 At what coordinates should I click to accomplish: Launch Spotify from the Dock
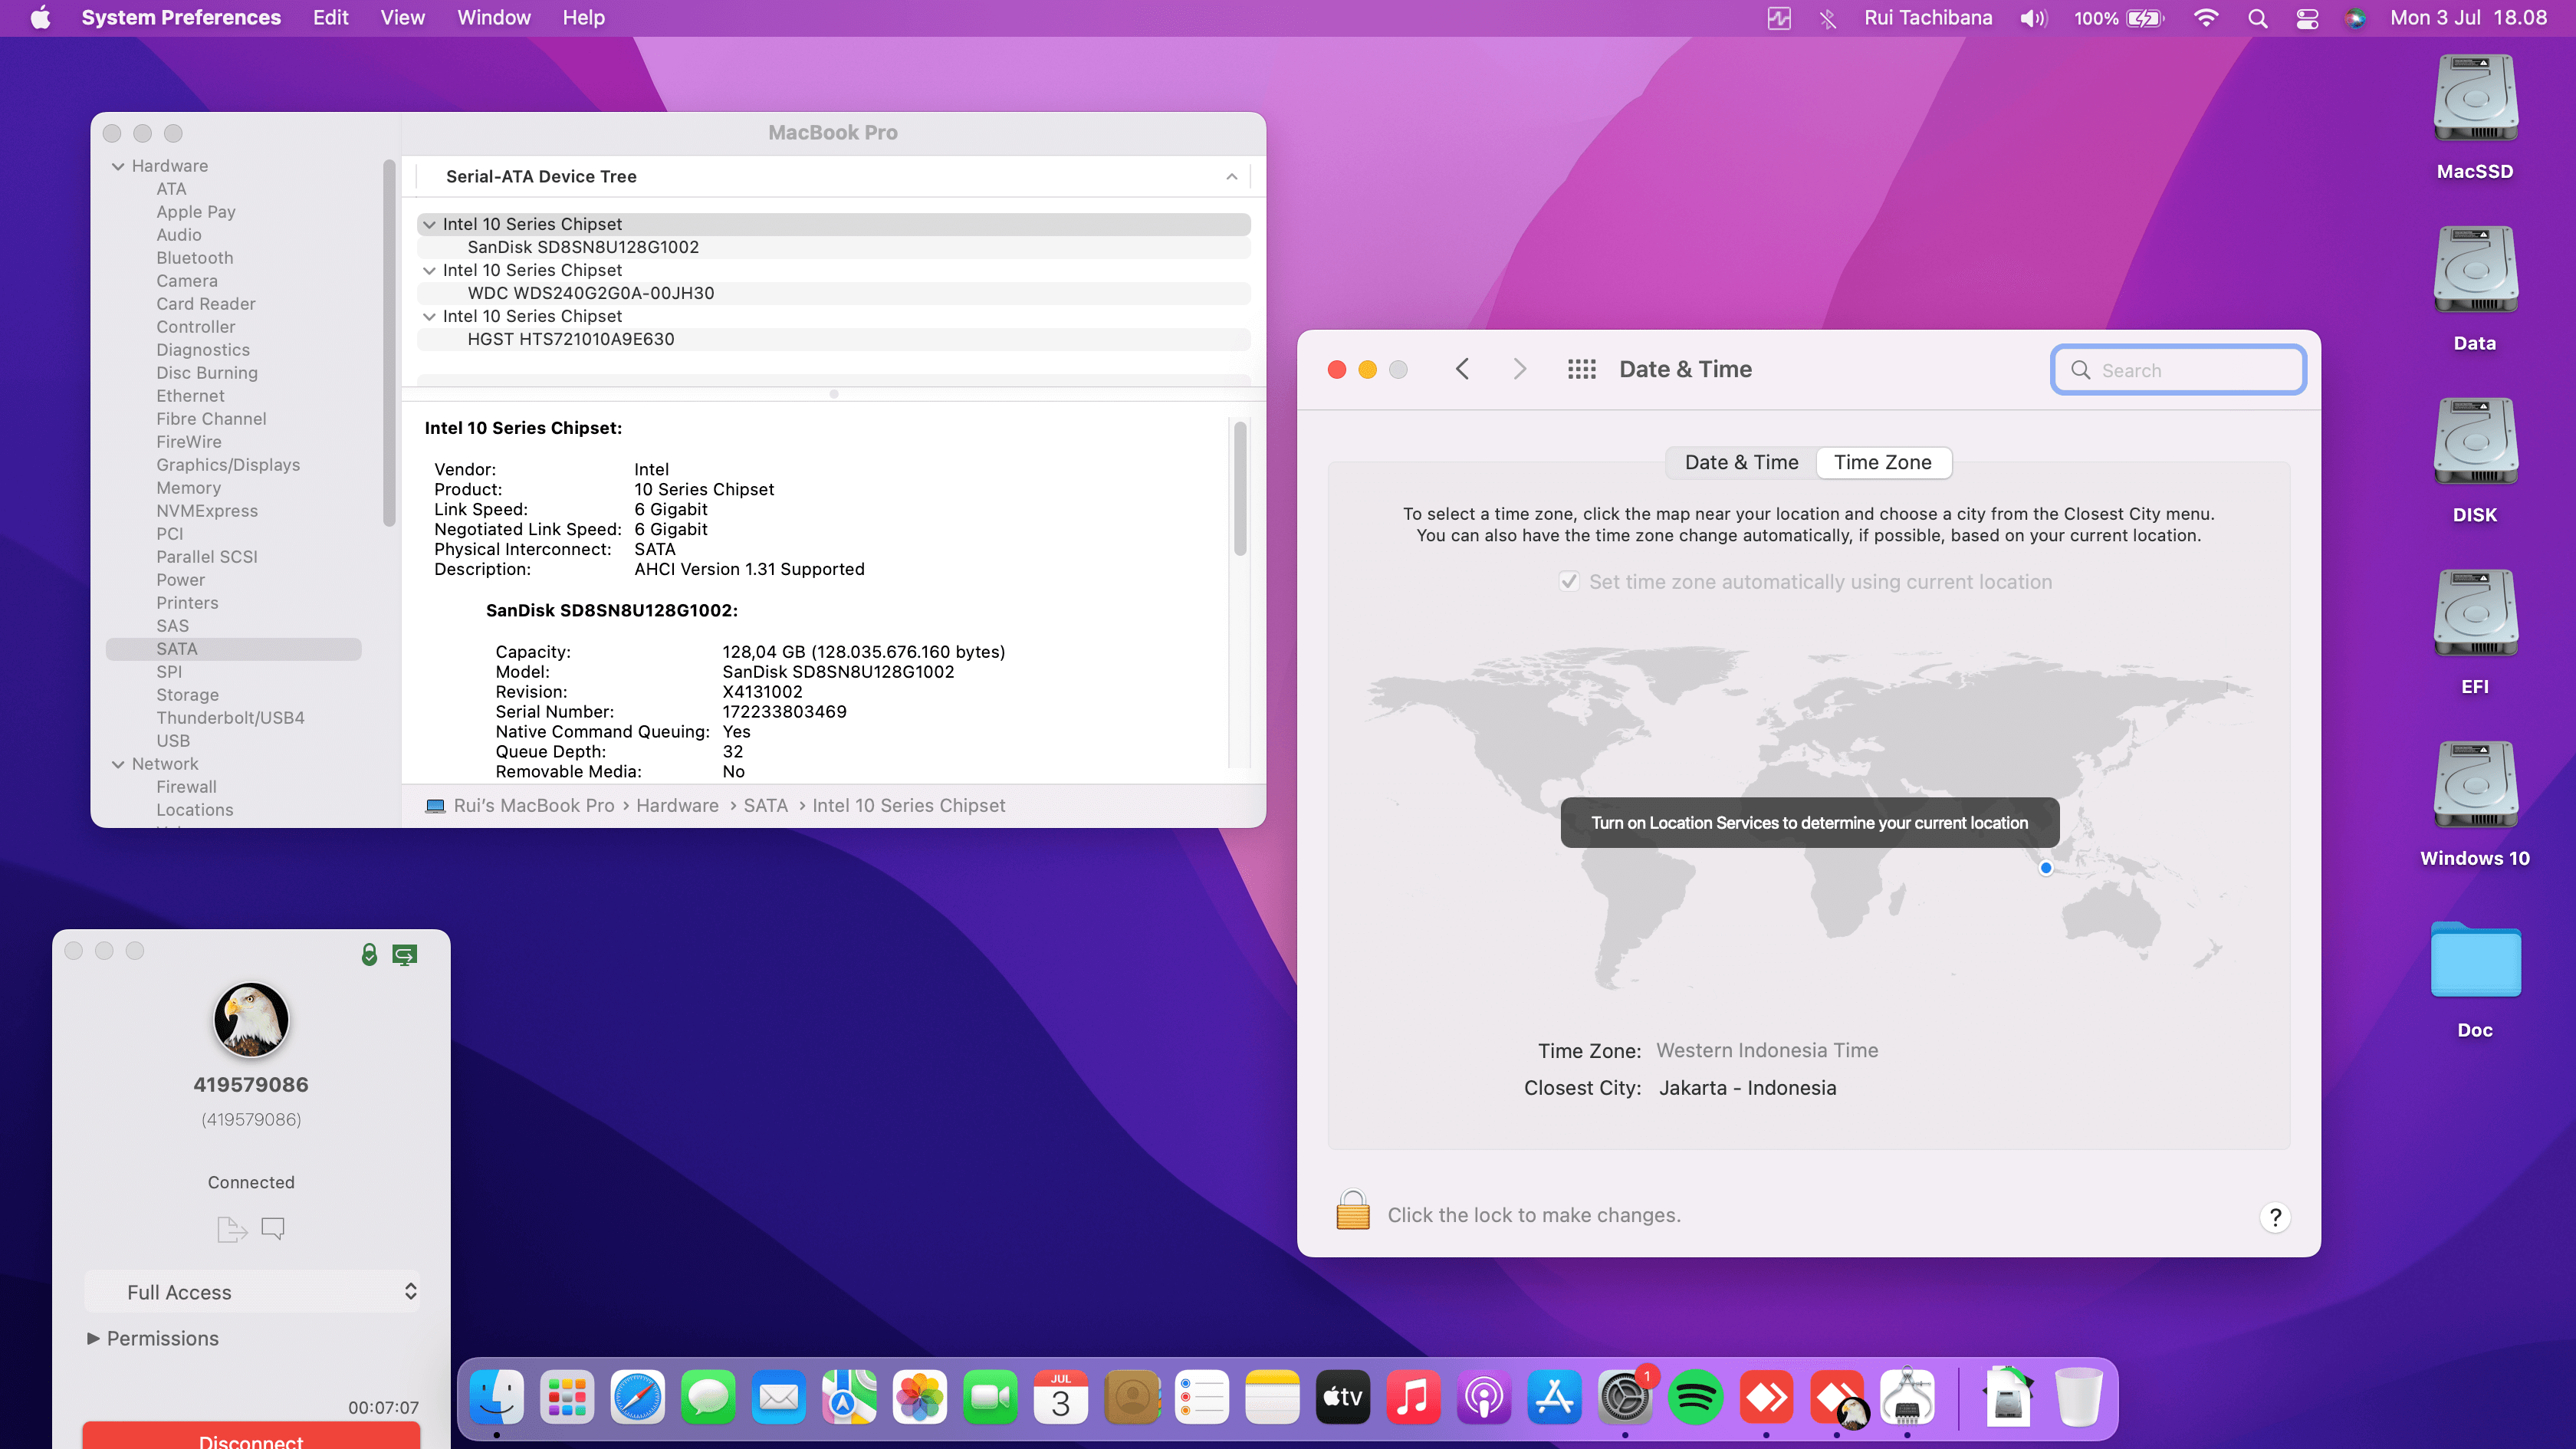[x=1695, y=1397]
